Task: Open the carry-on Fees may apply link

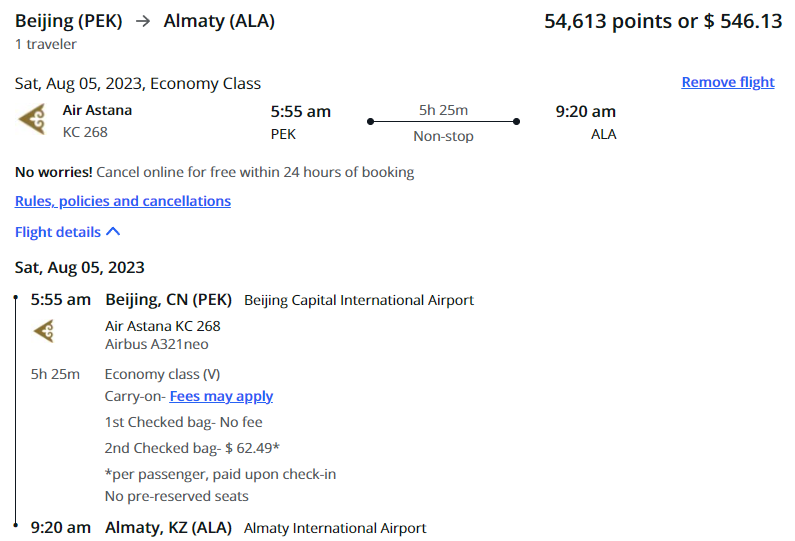Action: (221, 396)
